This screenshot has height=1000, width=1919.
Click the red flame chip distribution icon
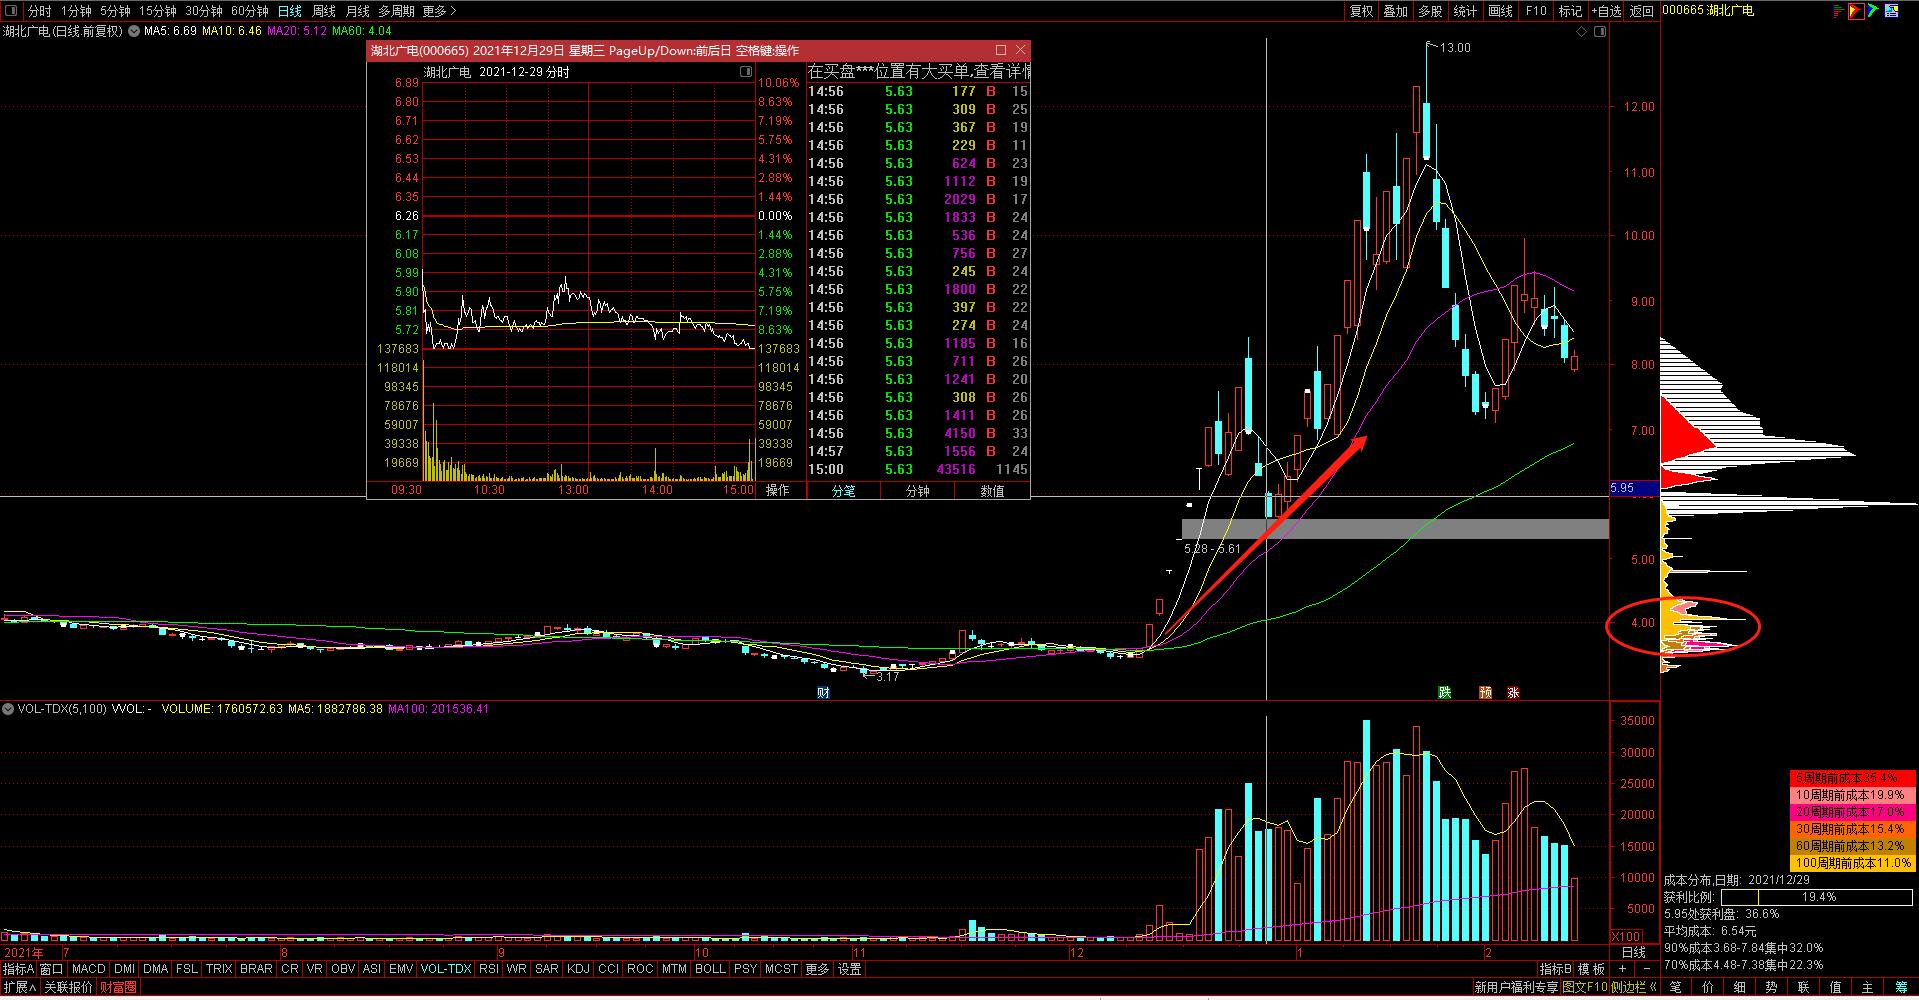(x=1856, y=11)
